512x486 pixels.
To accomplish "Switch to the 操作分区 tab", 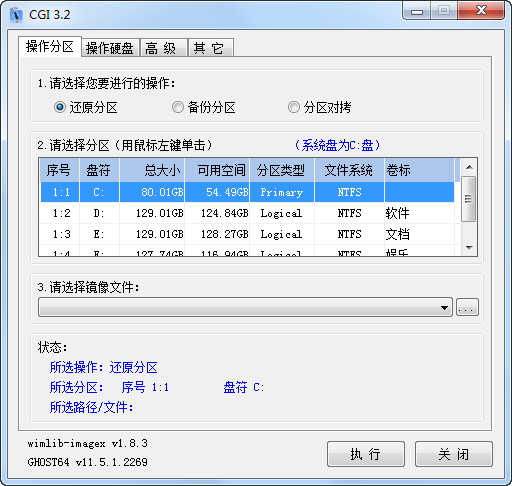I will tap(50, 47).
